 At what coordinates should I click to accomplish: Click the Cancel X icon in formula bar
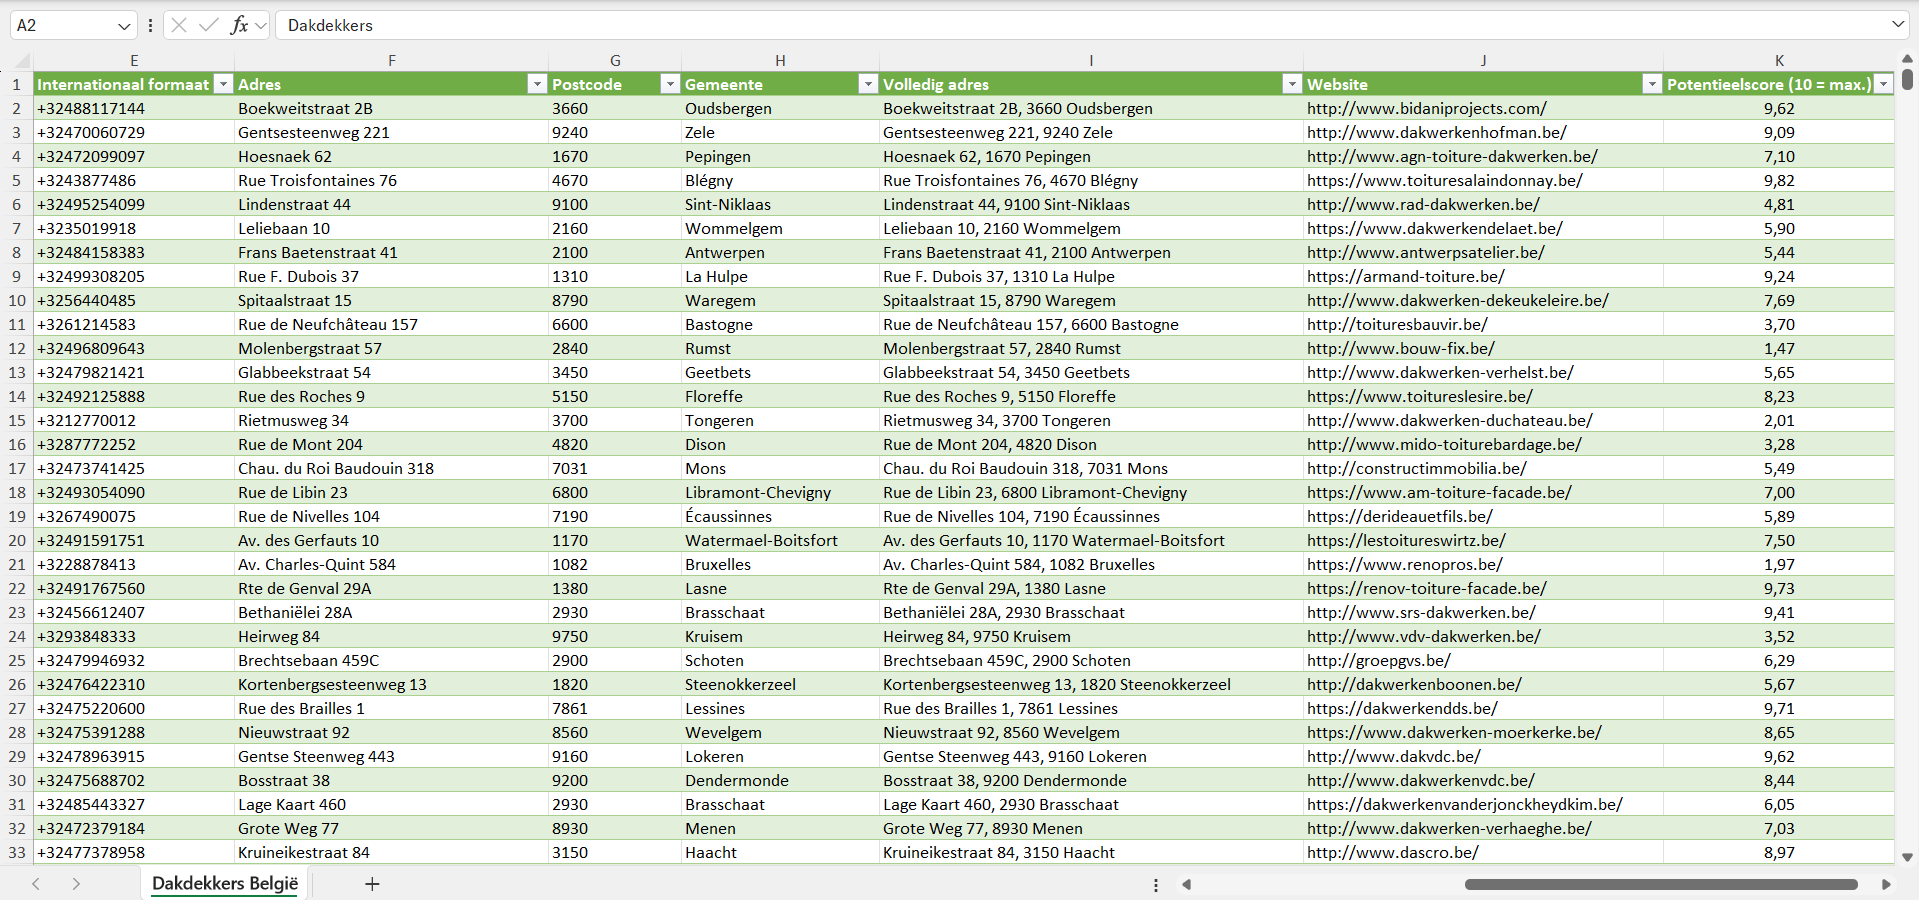(x=179, y=25)
